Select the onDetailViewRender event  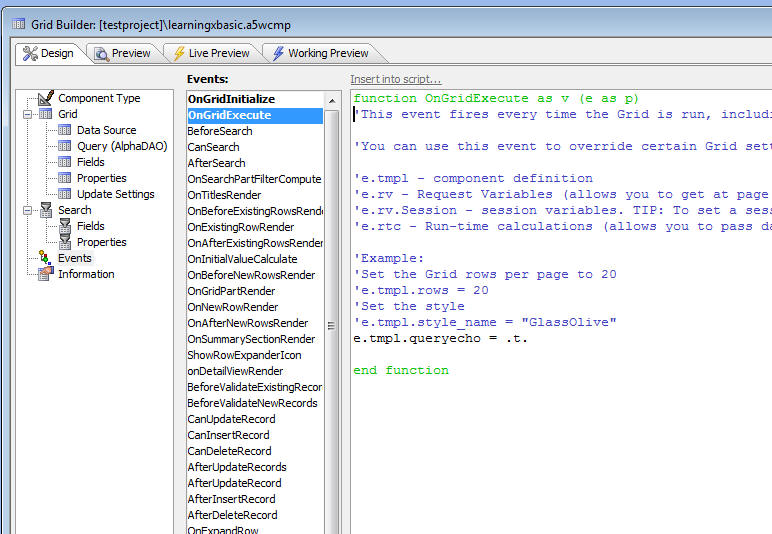pyautogui.click(x=255, y=371)
